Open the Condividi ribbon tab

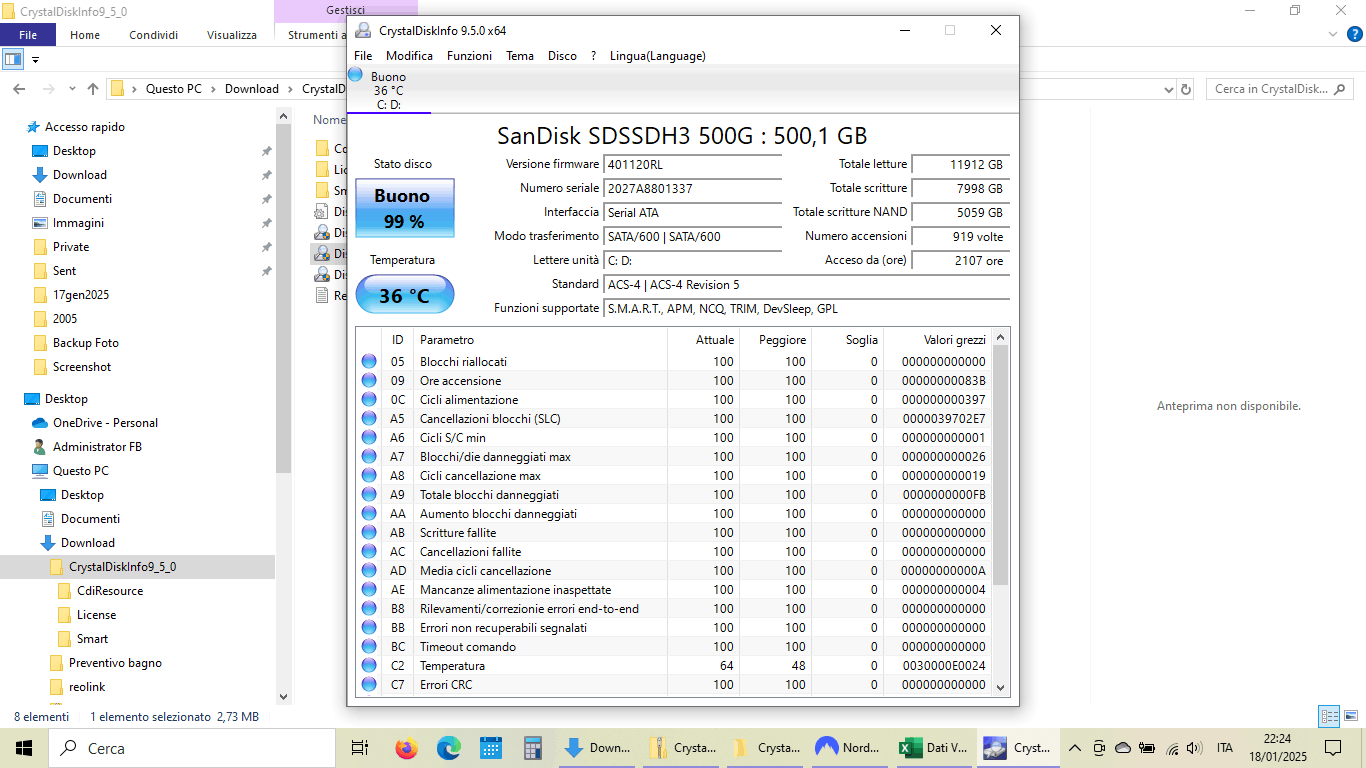[x=153, y=34]
